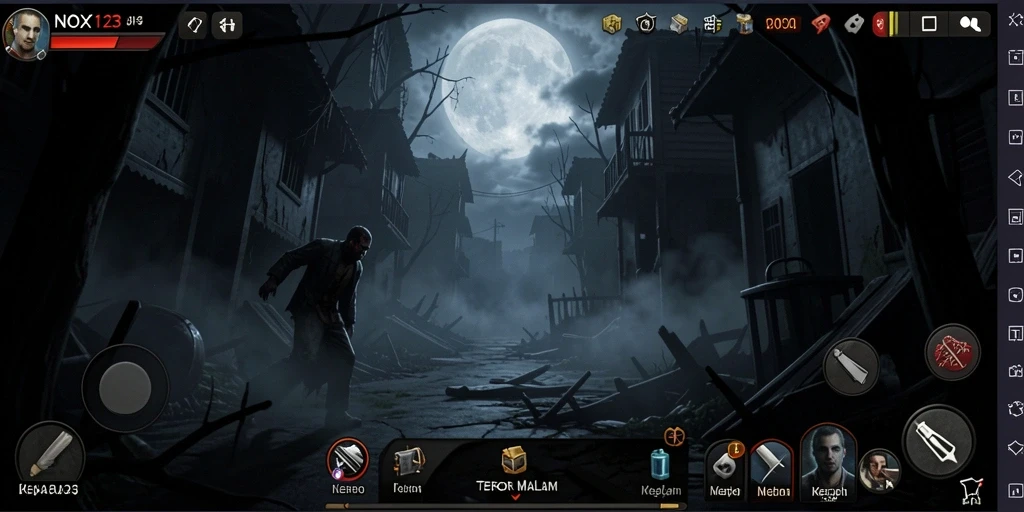Screen dimensions: 1024x512
Task: Open the NOX123 player portrait
Action: click(26, 34)
